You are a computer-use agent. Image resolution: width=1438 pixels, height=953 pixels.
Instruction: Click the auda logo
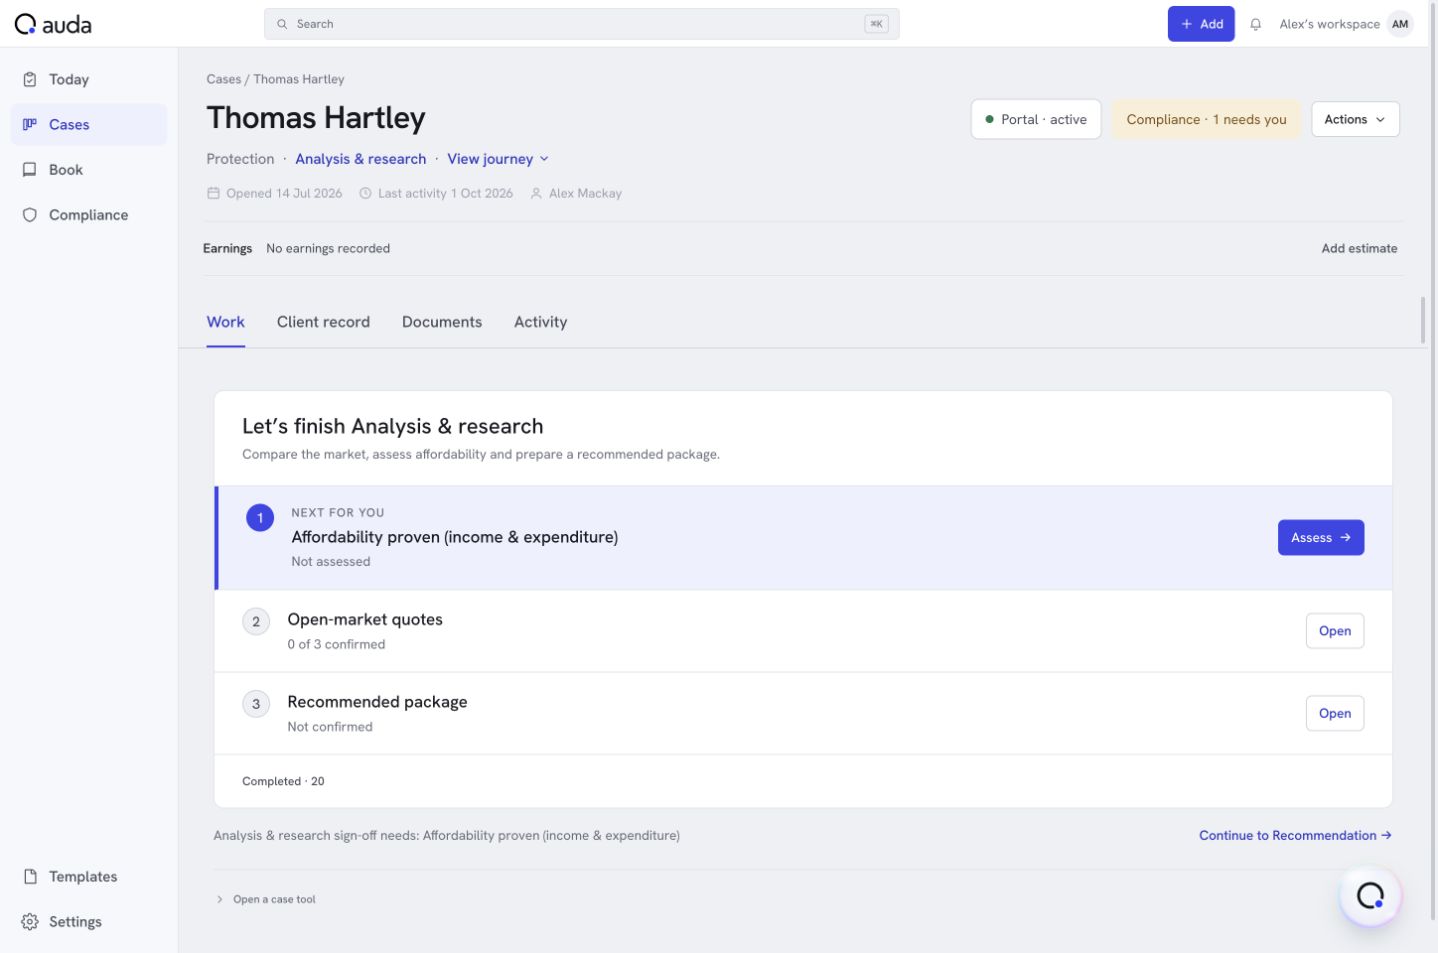(x=53, y=24)
